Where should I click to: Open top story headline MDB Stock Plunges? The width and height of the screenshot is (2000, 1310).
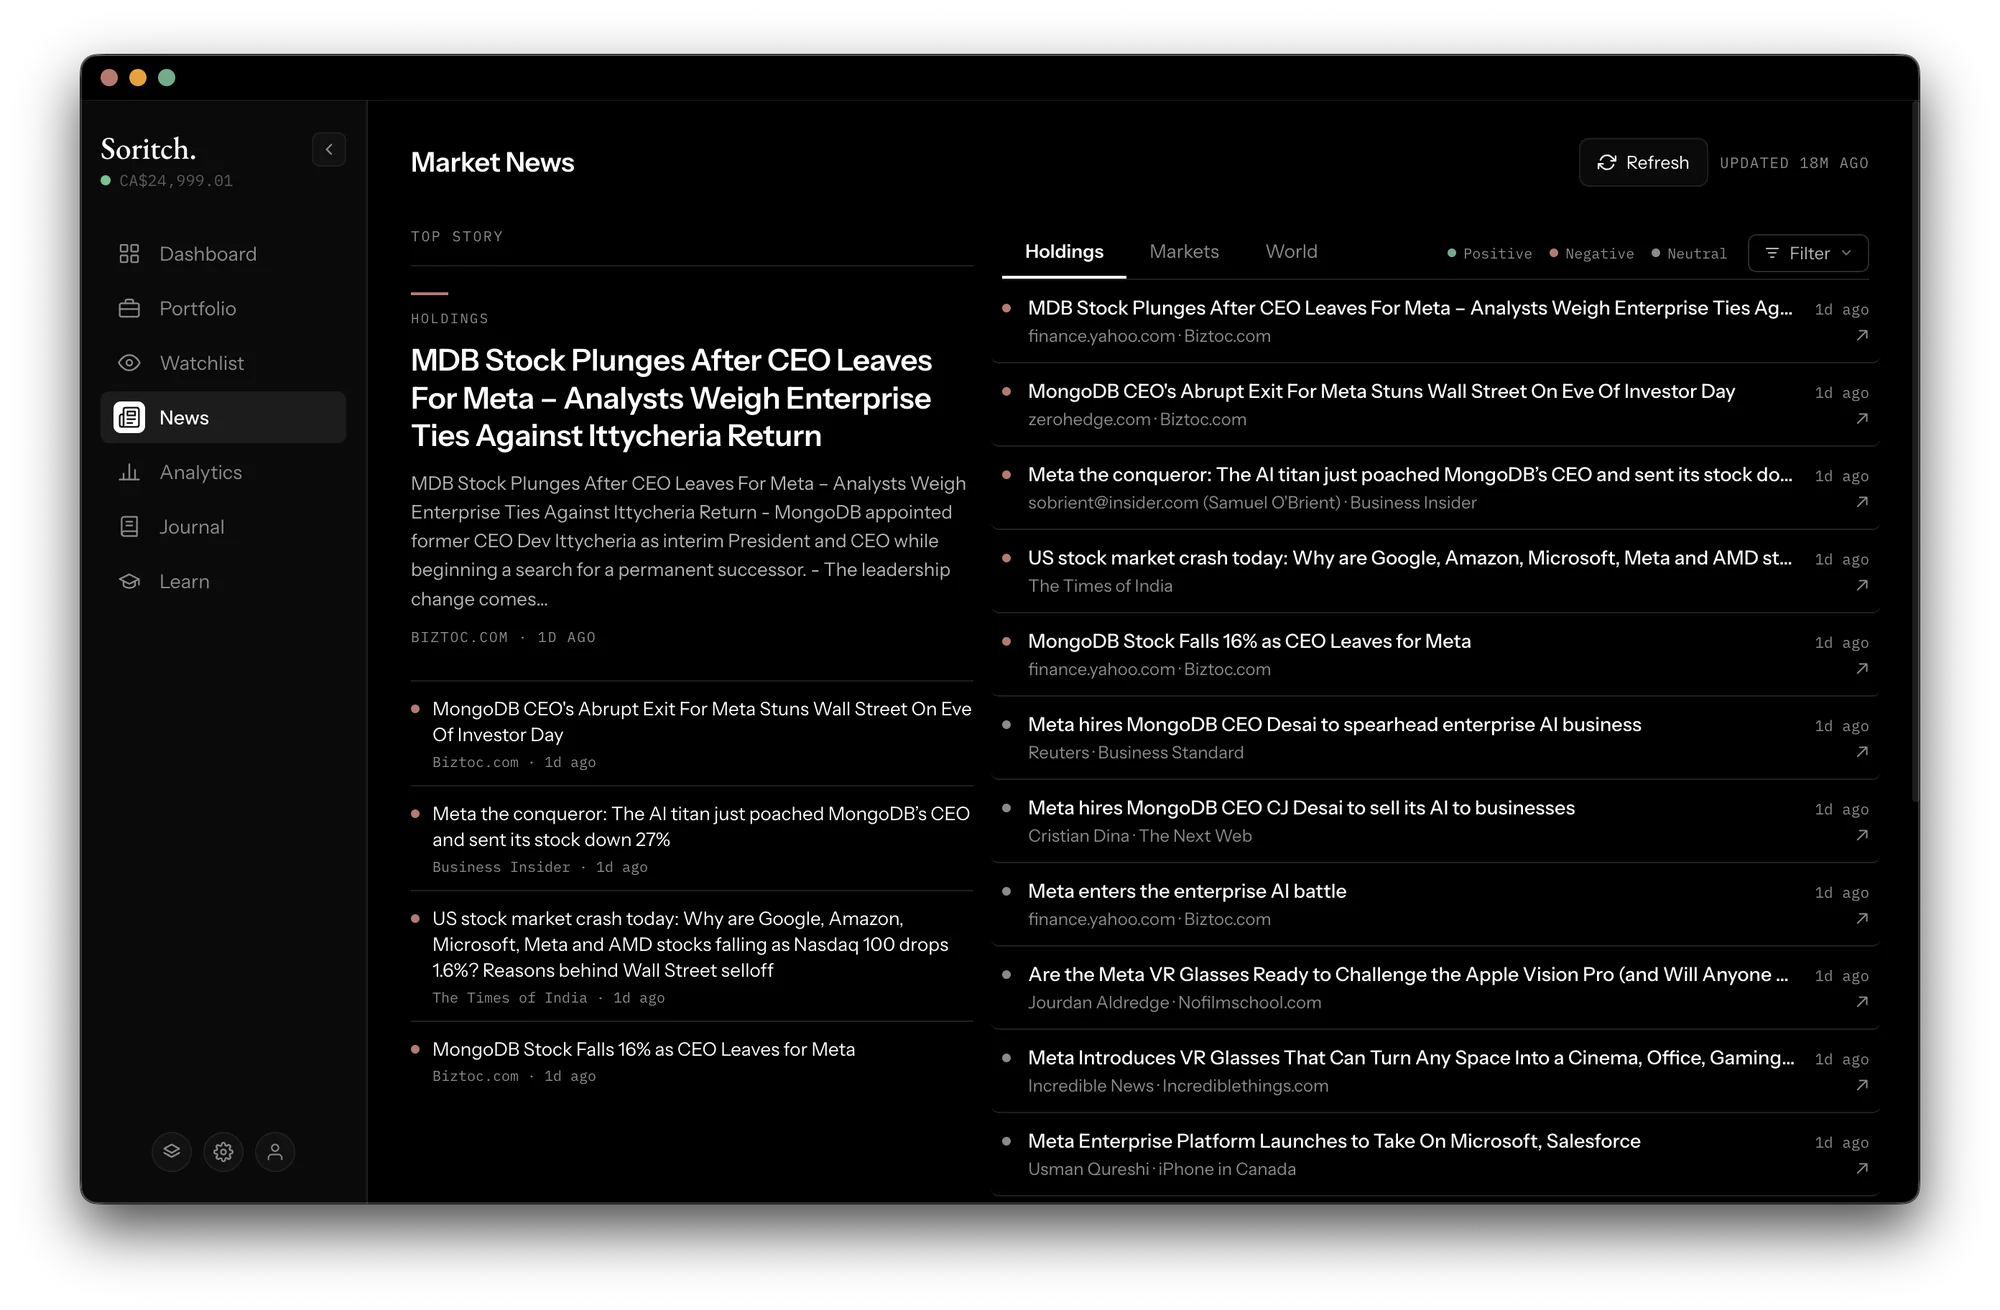[671, 398]
